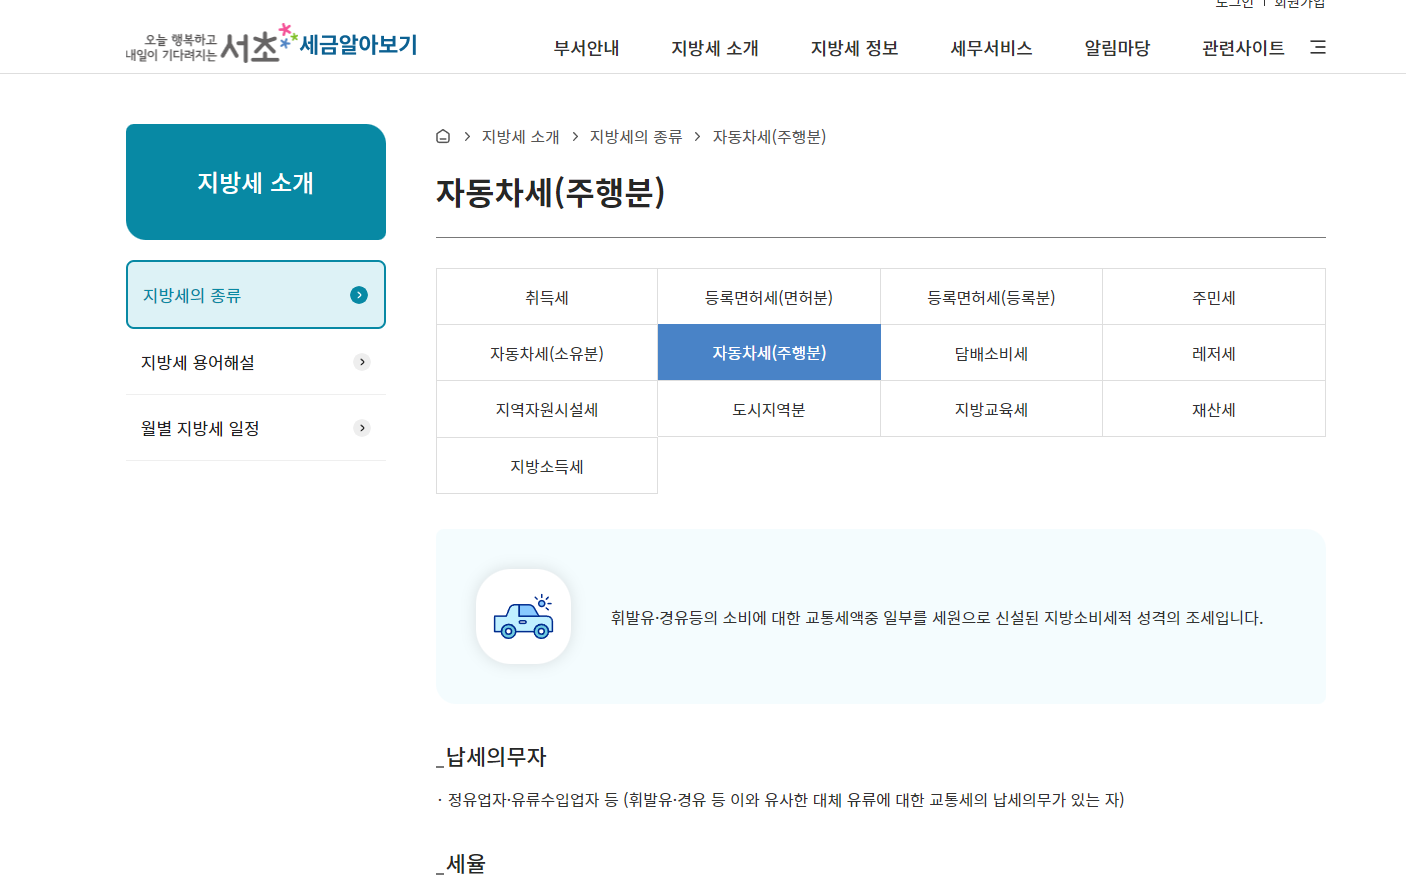
Task: Select the 자동차세(소유분) tab
Action: [547, 353]
